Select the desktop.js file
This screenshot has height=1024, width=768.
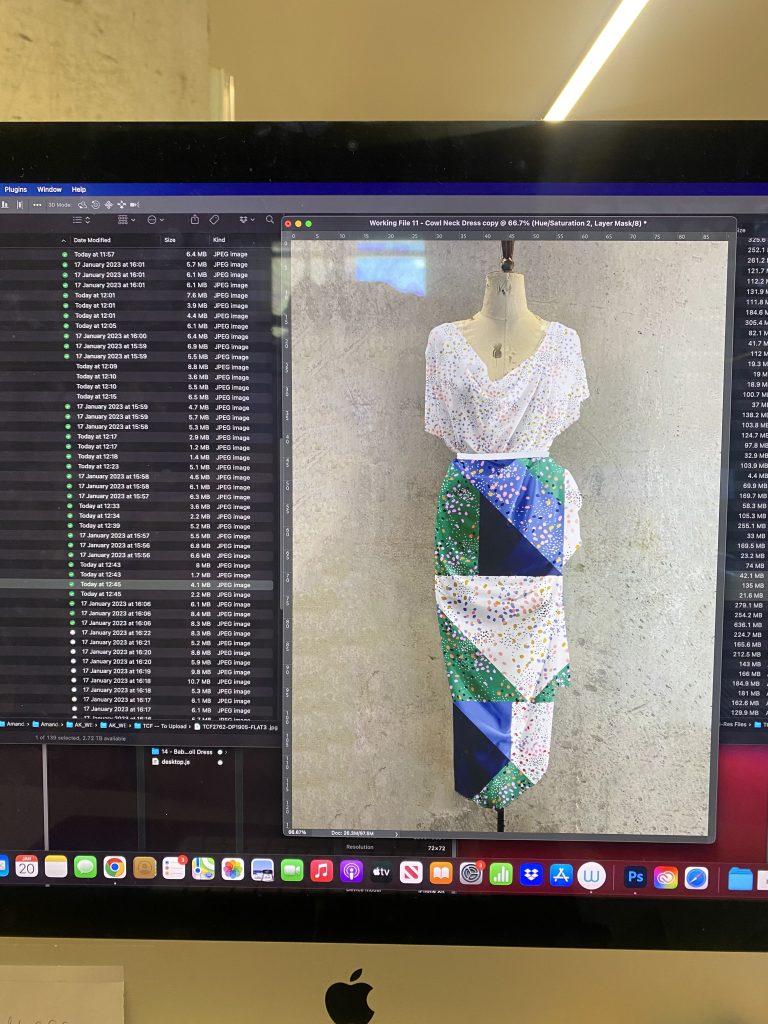(170, 761)
